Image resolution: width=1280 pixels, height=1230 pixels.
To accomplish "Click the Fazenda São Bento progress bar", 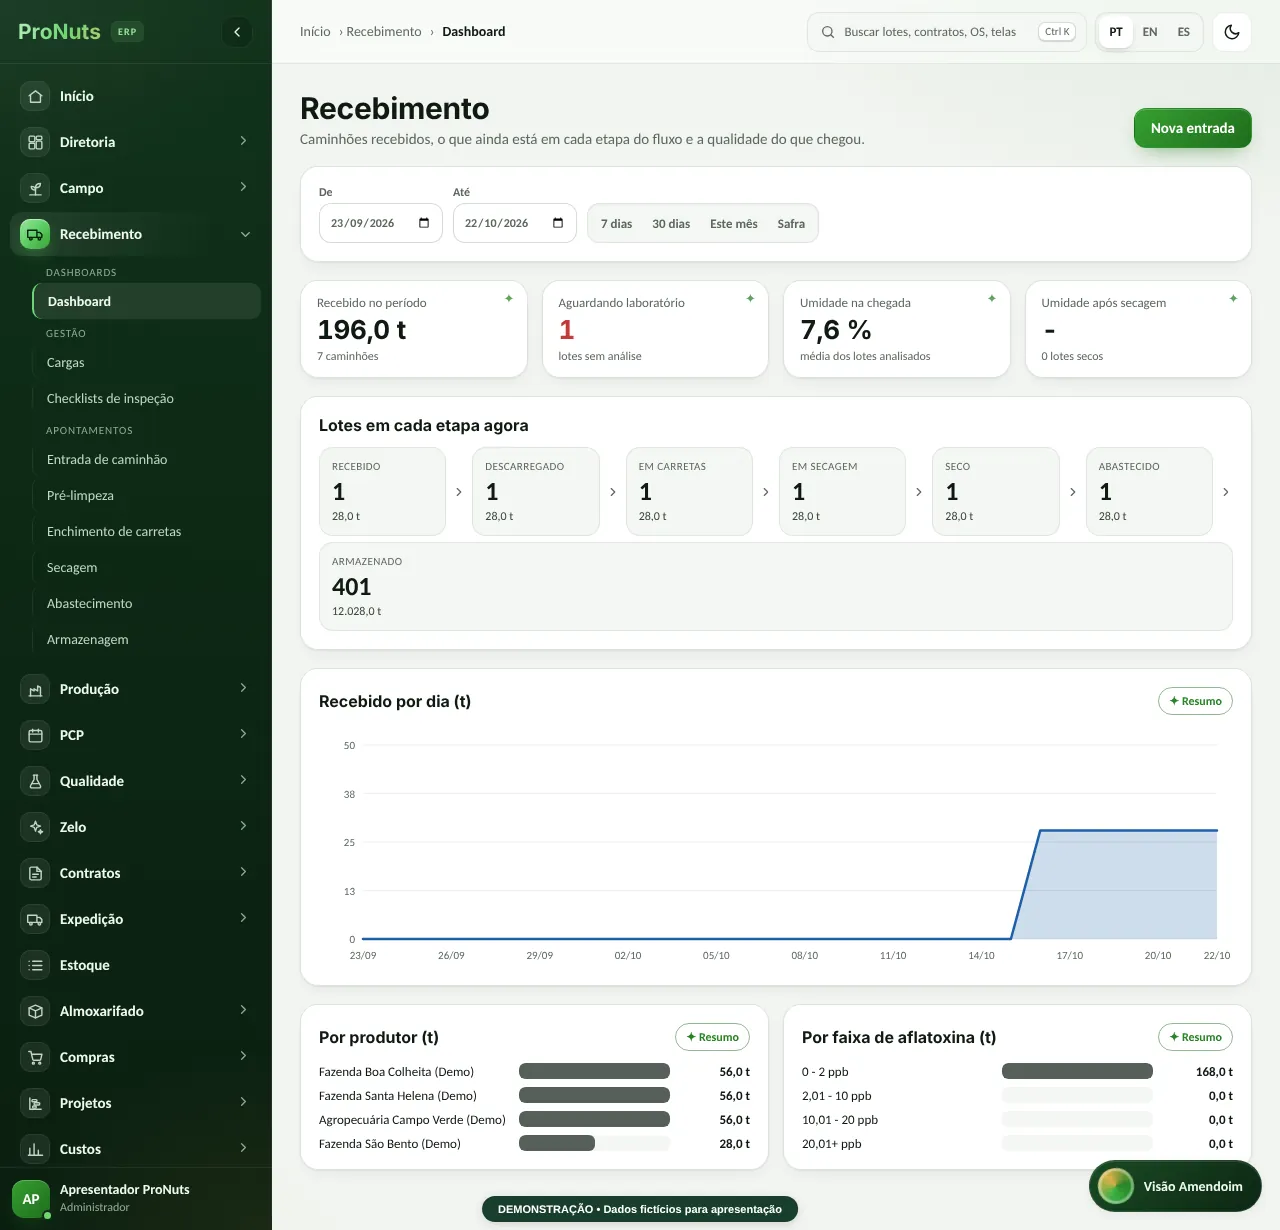I will (x=594, y=1143).
